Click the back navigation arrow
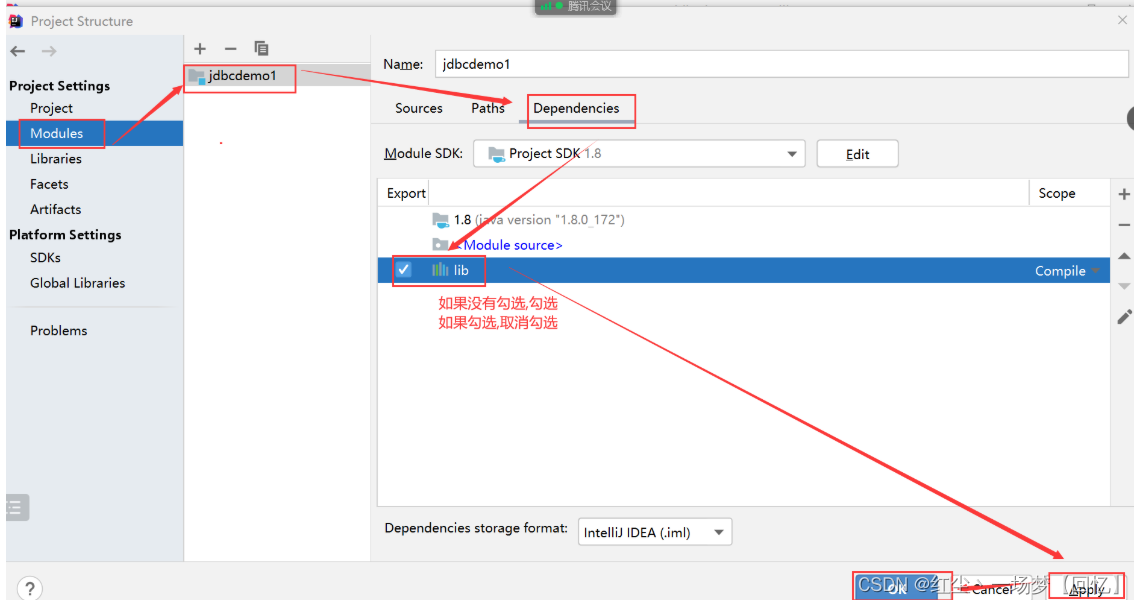 pos(17,51)
